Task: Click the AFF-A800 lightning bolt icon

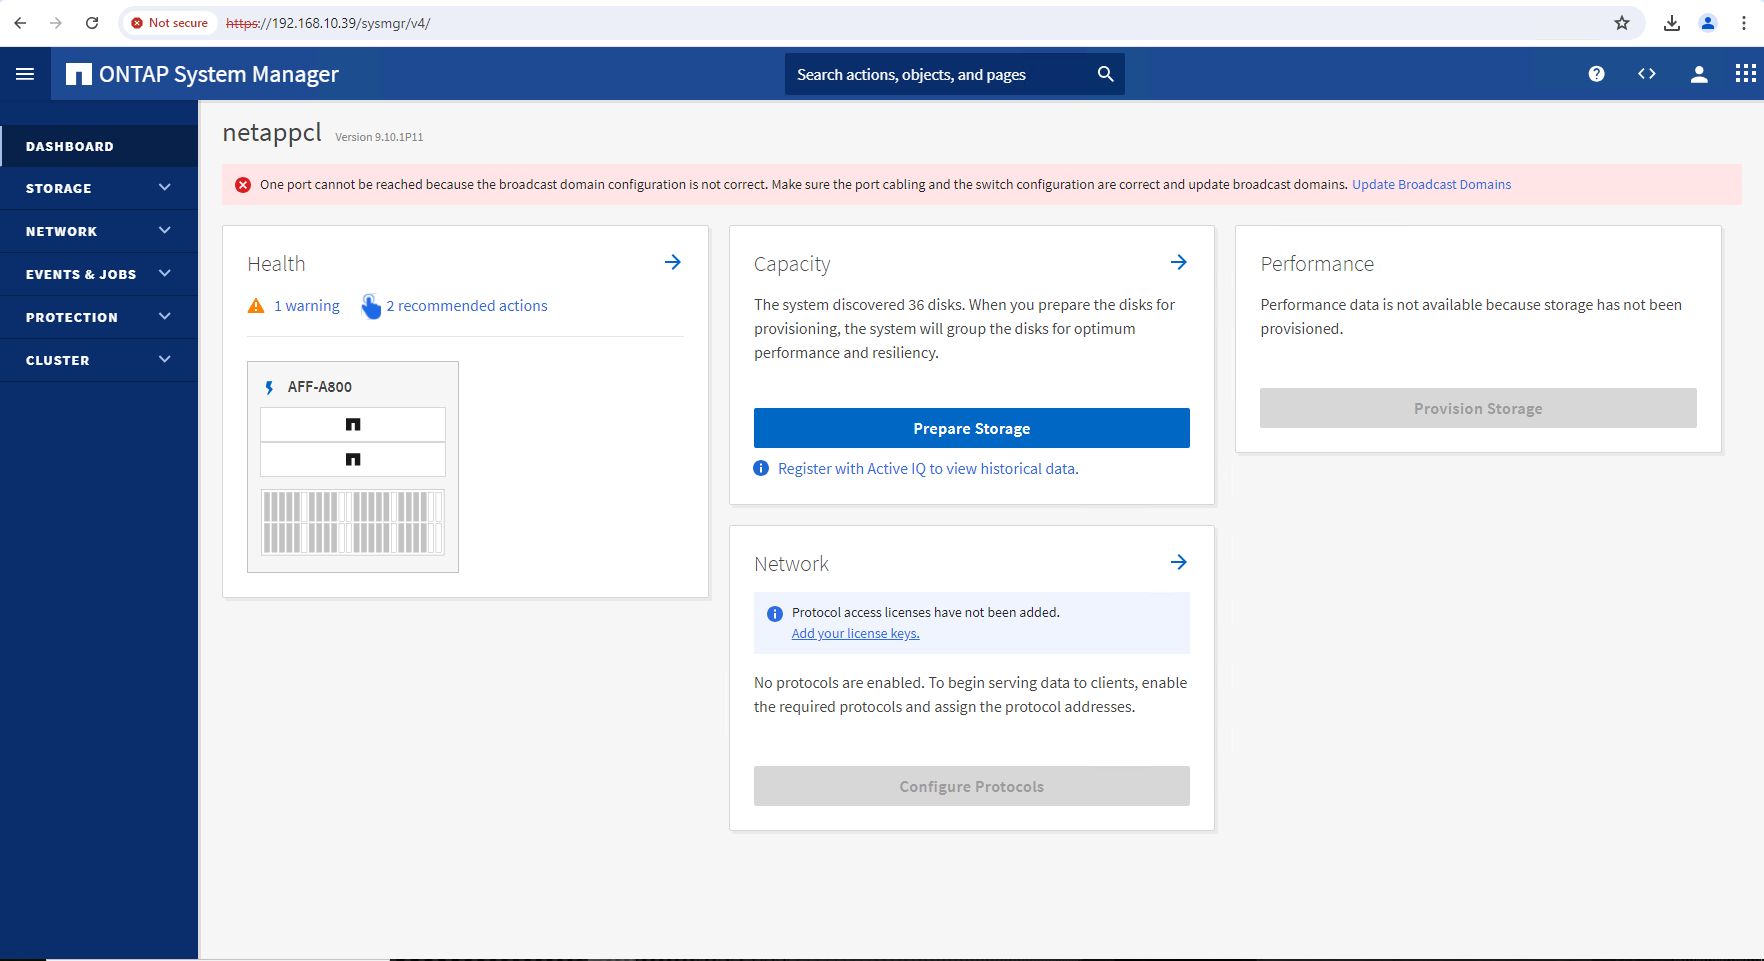Action: (269, 387)
